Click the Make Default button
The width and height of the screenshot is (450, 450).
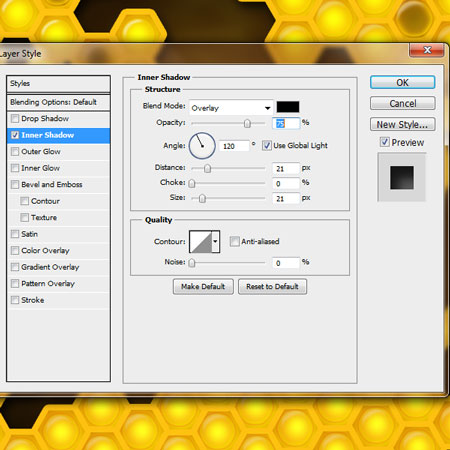[x=203, y=287]
